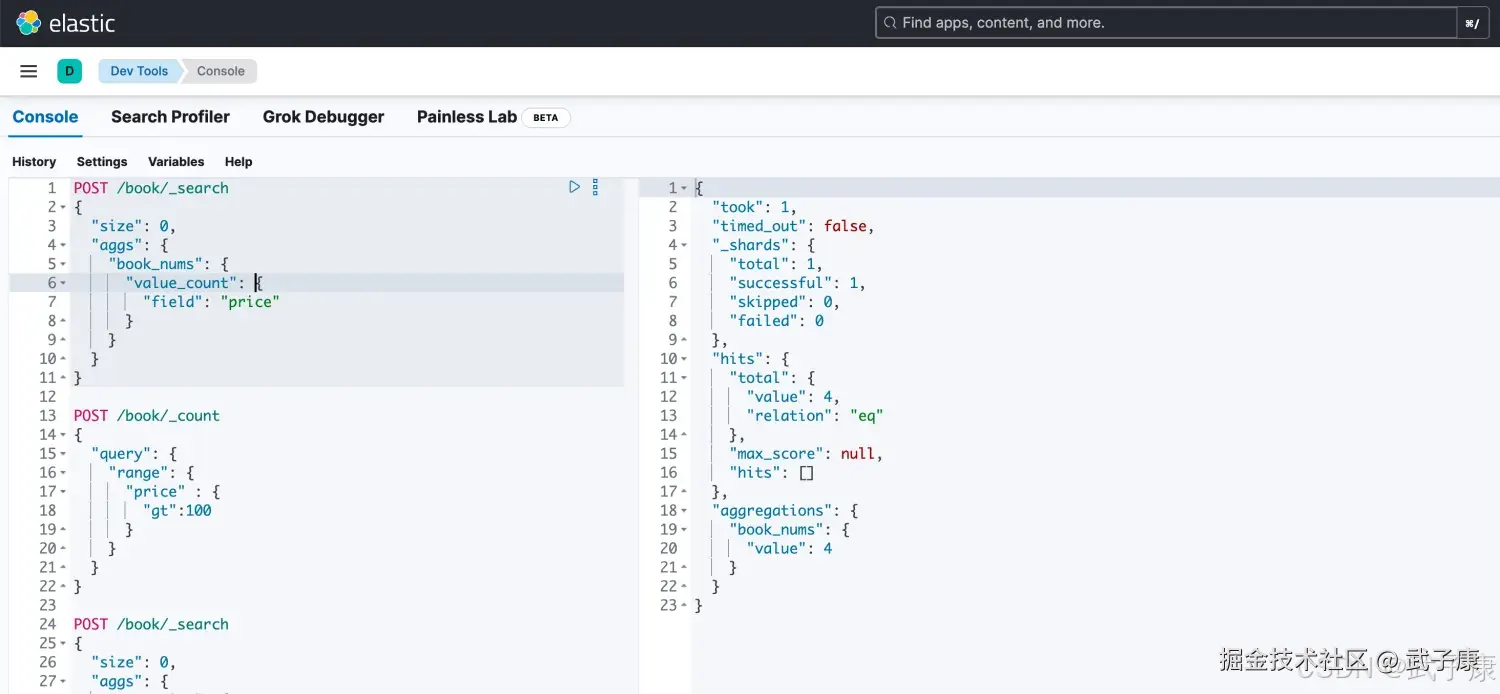1500x694 pixels.
Task: Collapse the fold arrow at editor line 2
Action: pos(64,207)
